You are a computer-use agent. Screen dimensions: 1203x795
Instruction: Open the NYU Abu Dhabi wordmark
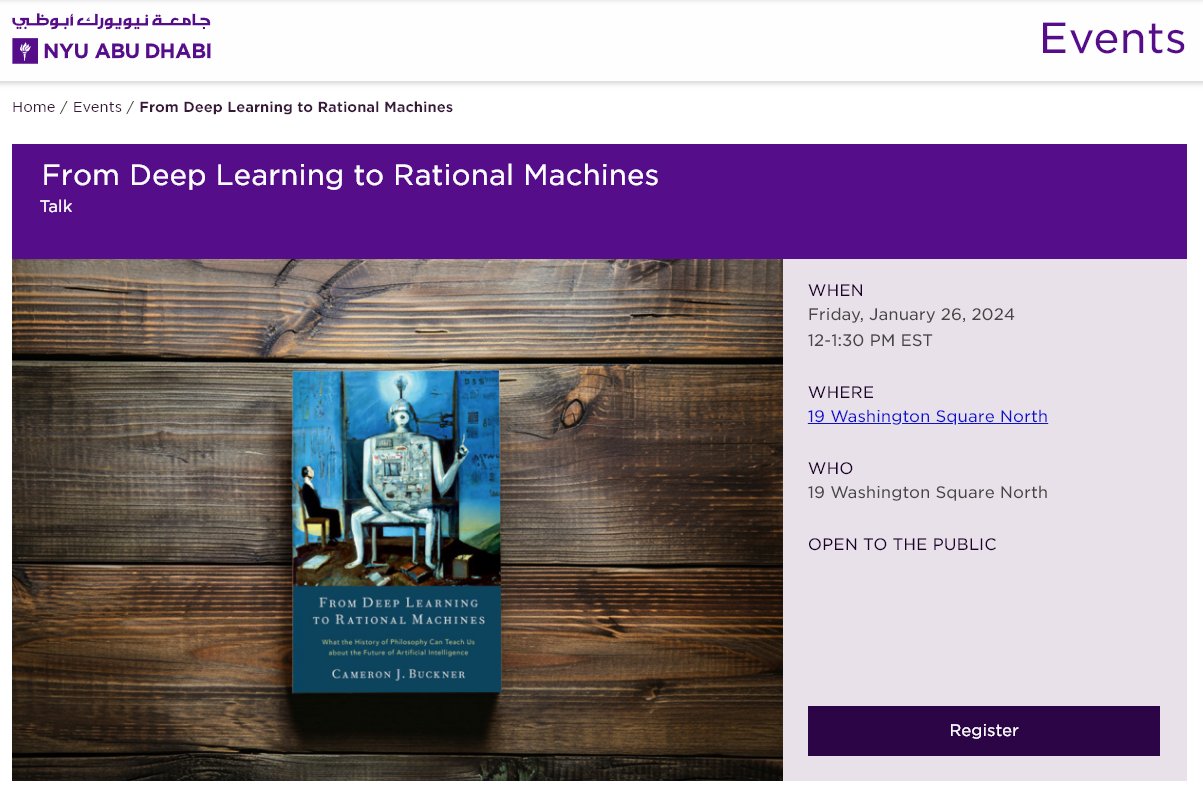tap(127, 51)
